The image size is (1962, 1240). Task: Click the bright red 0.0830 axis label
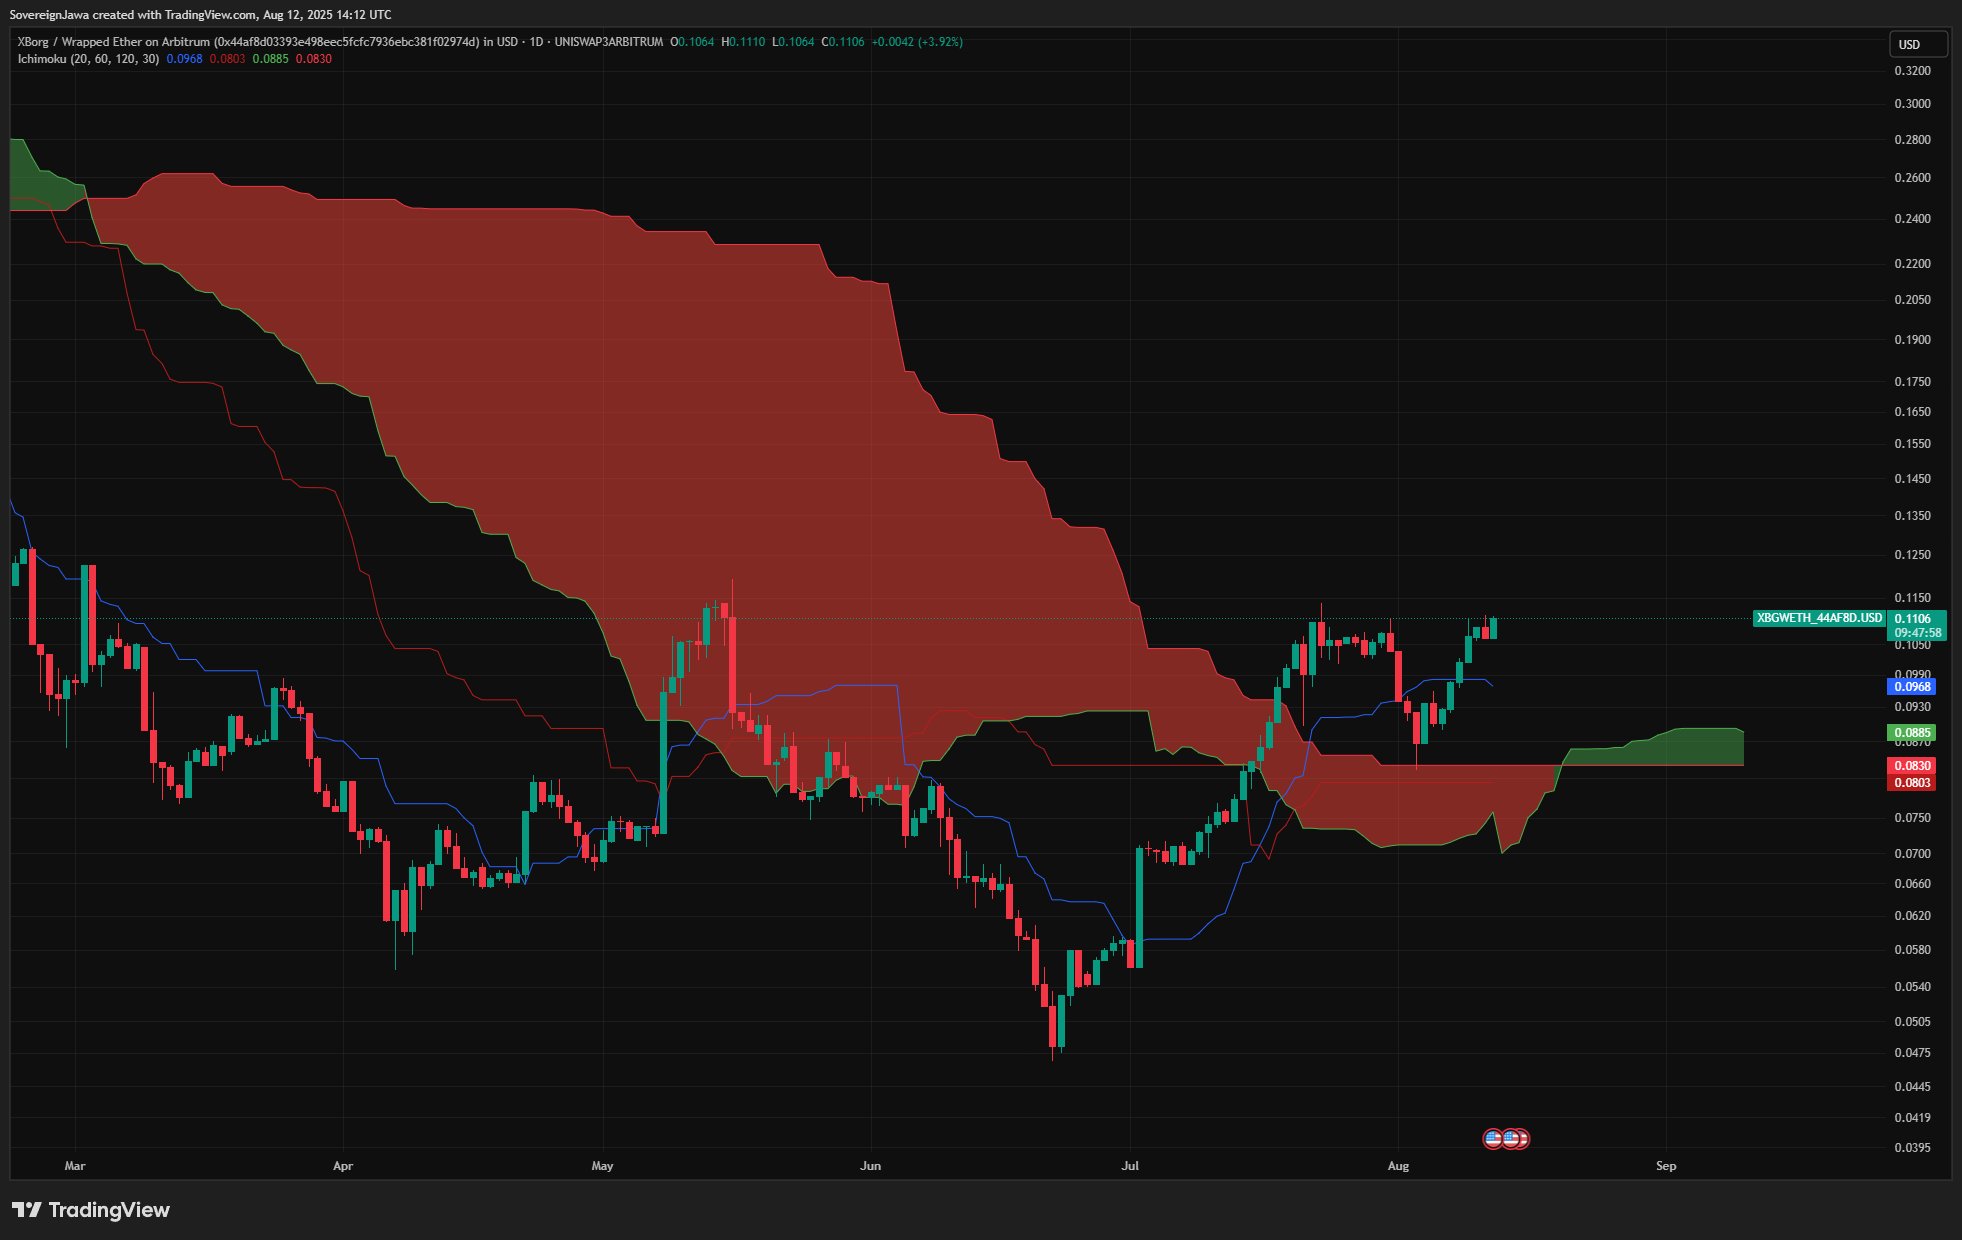click(x=1911, y=766)
